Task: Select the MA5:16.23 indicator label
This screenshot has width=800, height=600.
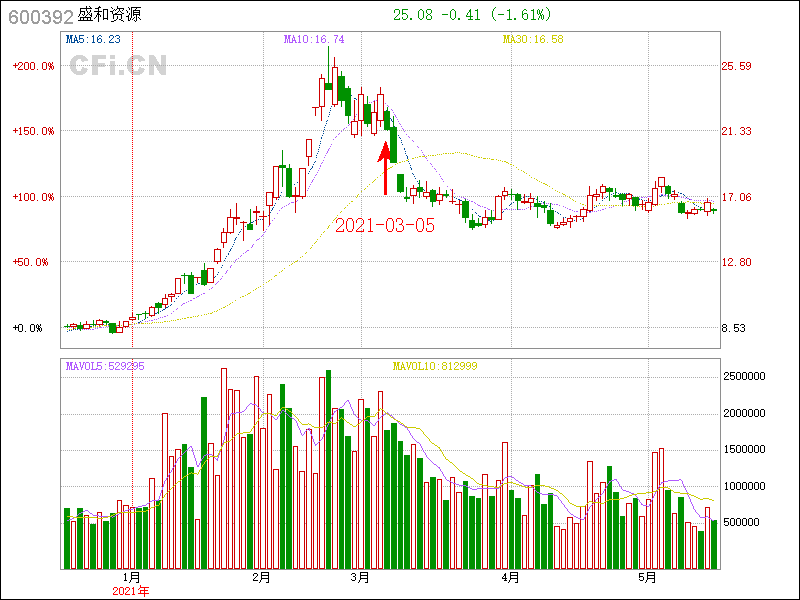Action: pos(93,39)
